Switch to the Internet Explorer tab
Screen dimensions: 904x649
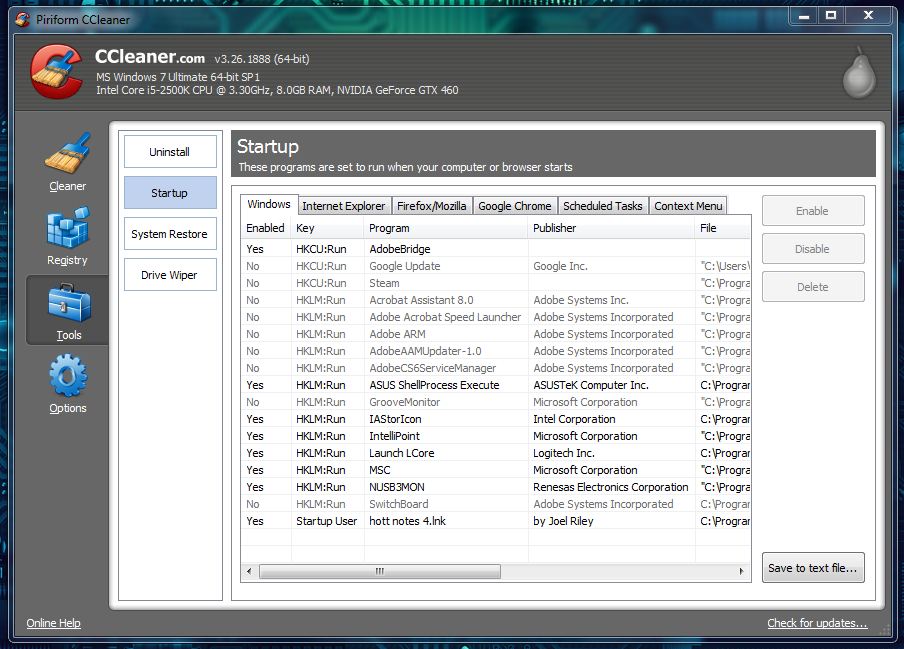(x=343, y=206)
